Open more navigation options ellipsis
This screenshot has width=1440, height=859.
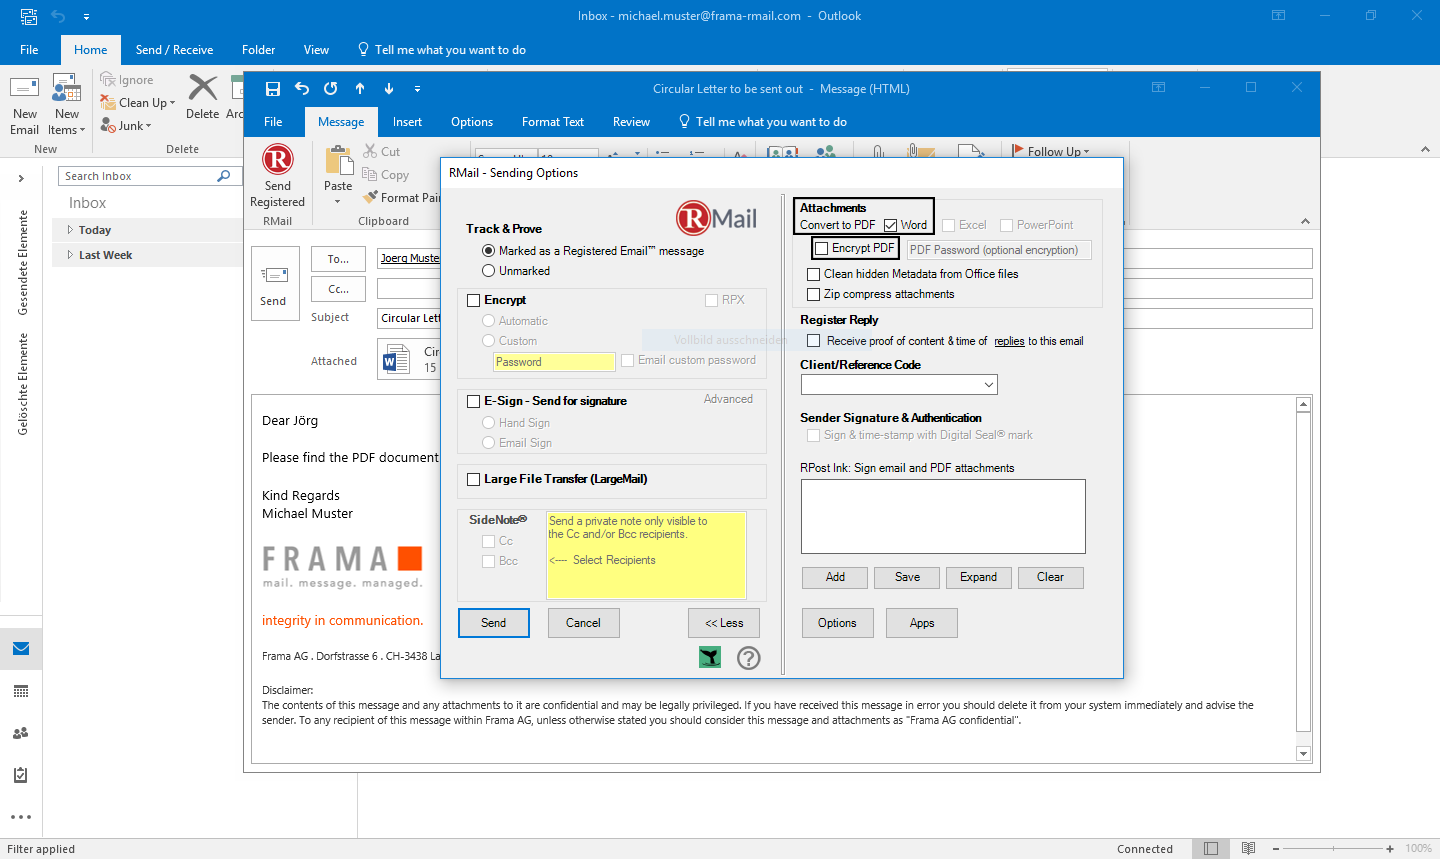coord(21,817)
